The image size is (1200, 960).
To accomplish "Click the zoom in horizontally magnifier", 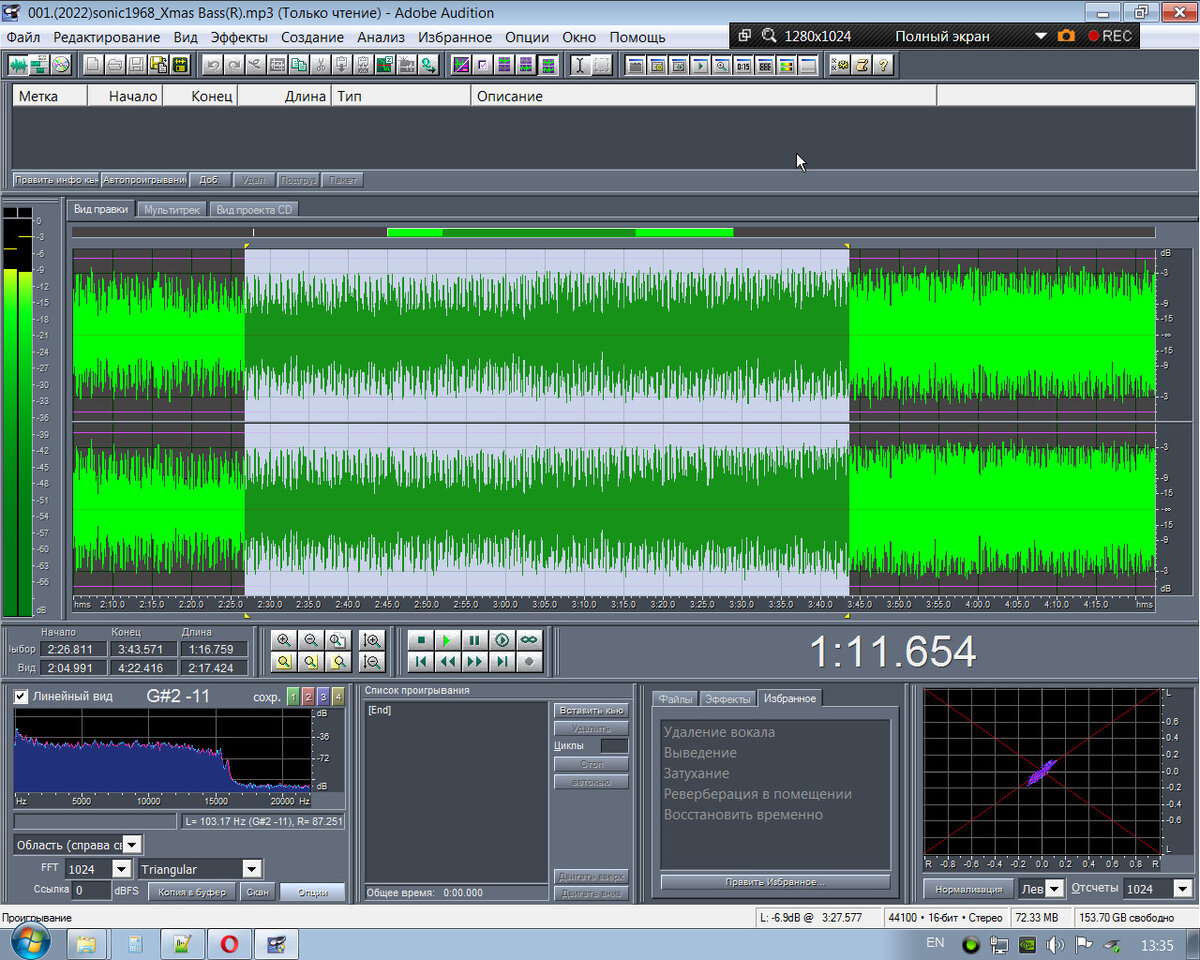I will tap(284, 640).
